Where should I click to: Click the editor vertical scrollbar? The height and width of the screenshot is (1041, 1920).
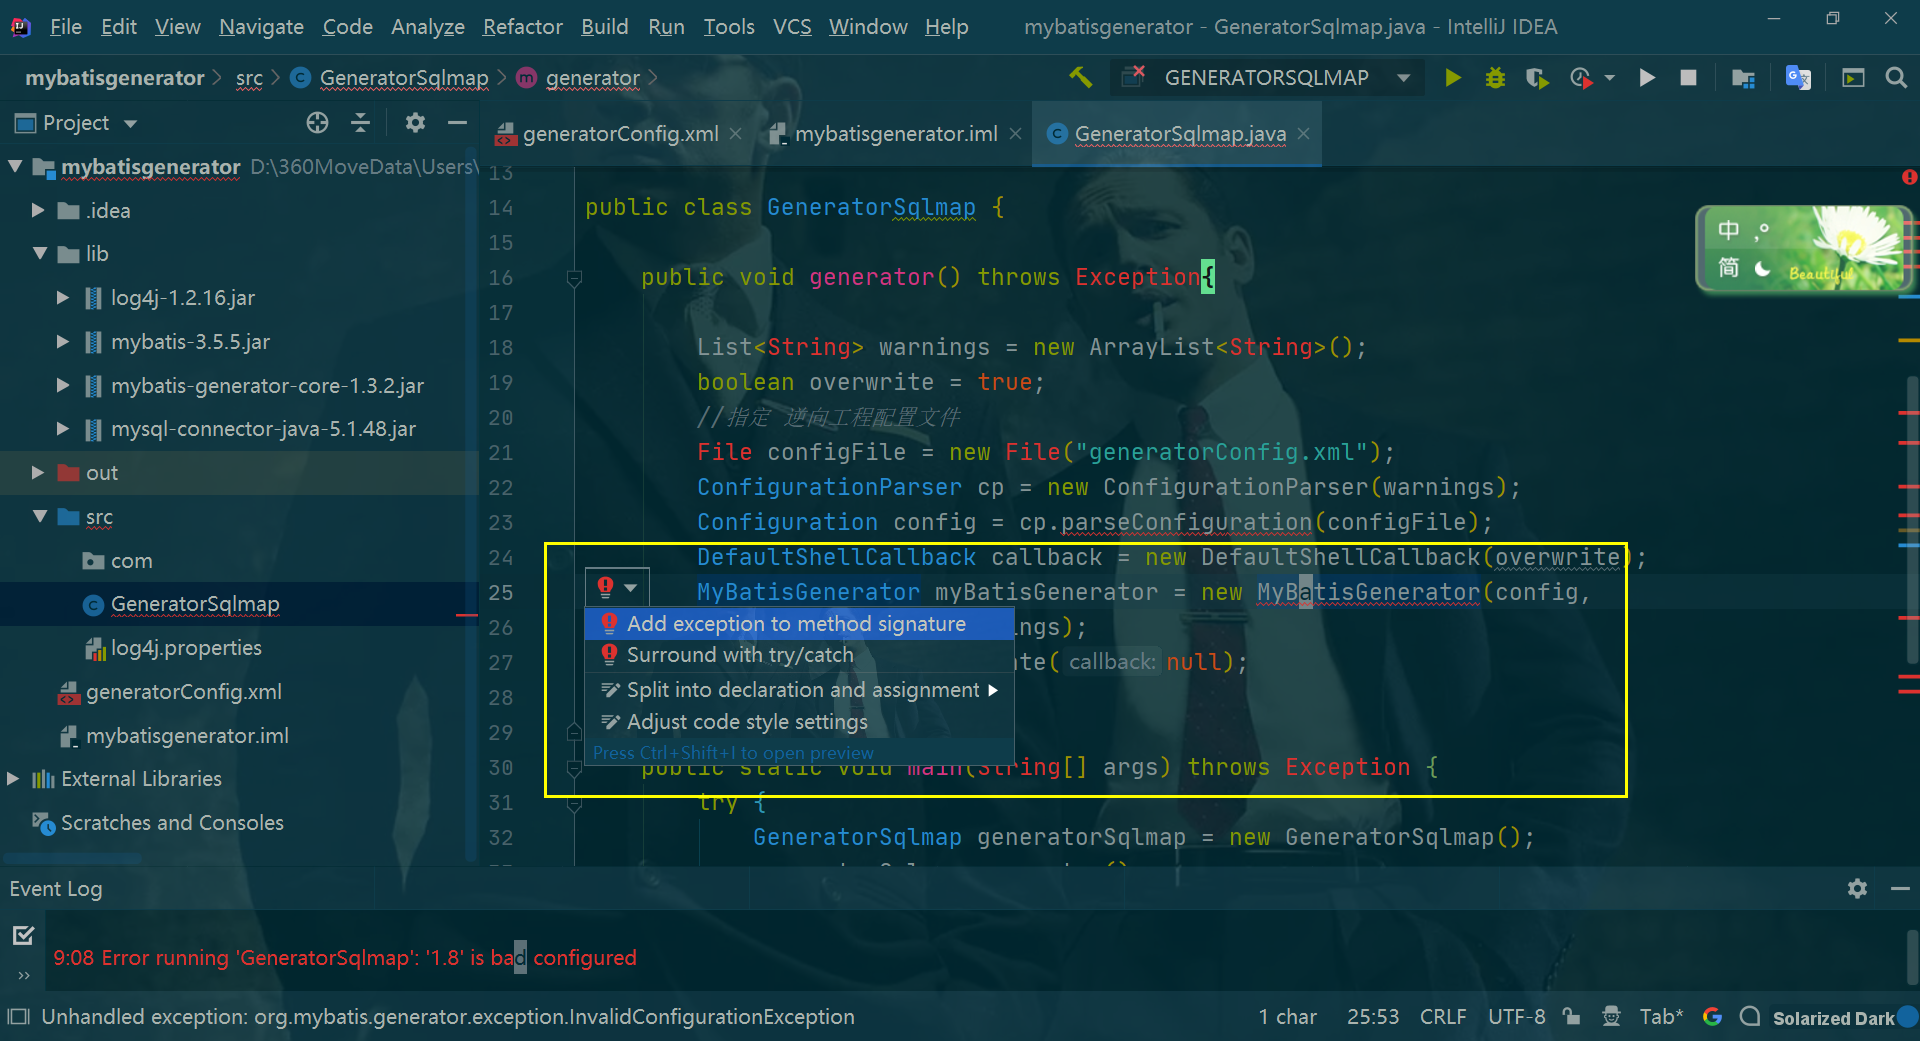point(1912,520)
